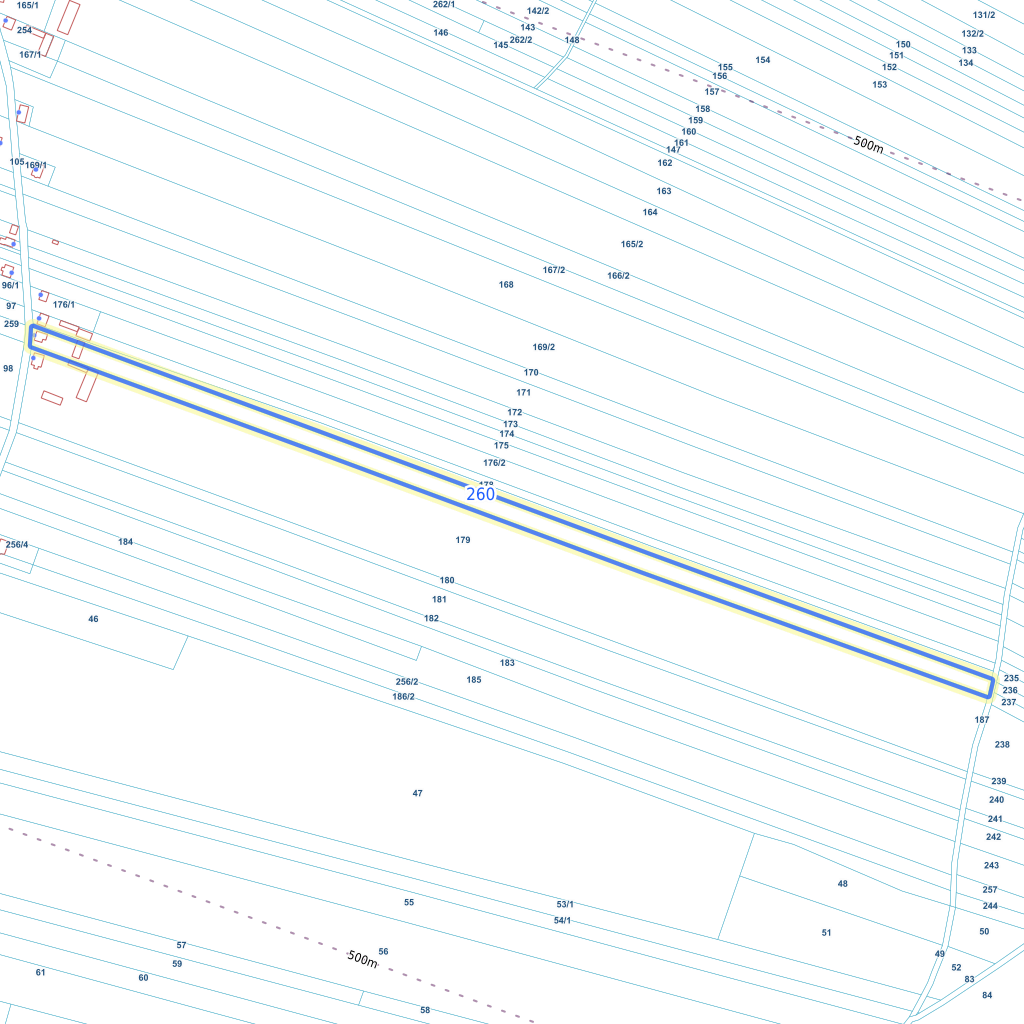Click parcel label 169/2
The height and width of the screenshot is (1024, 1024).
pos(544,347)
